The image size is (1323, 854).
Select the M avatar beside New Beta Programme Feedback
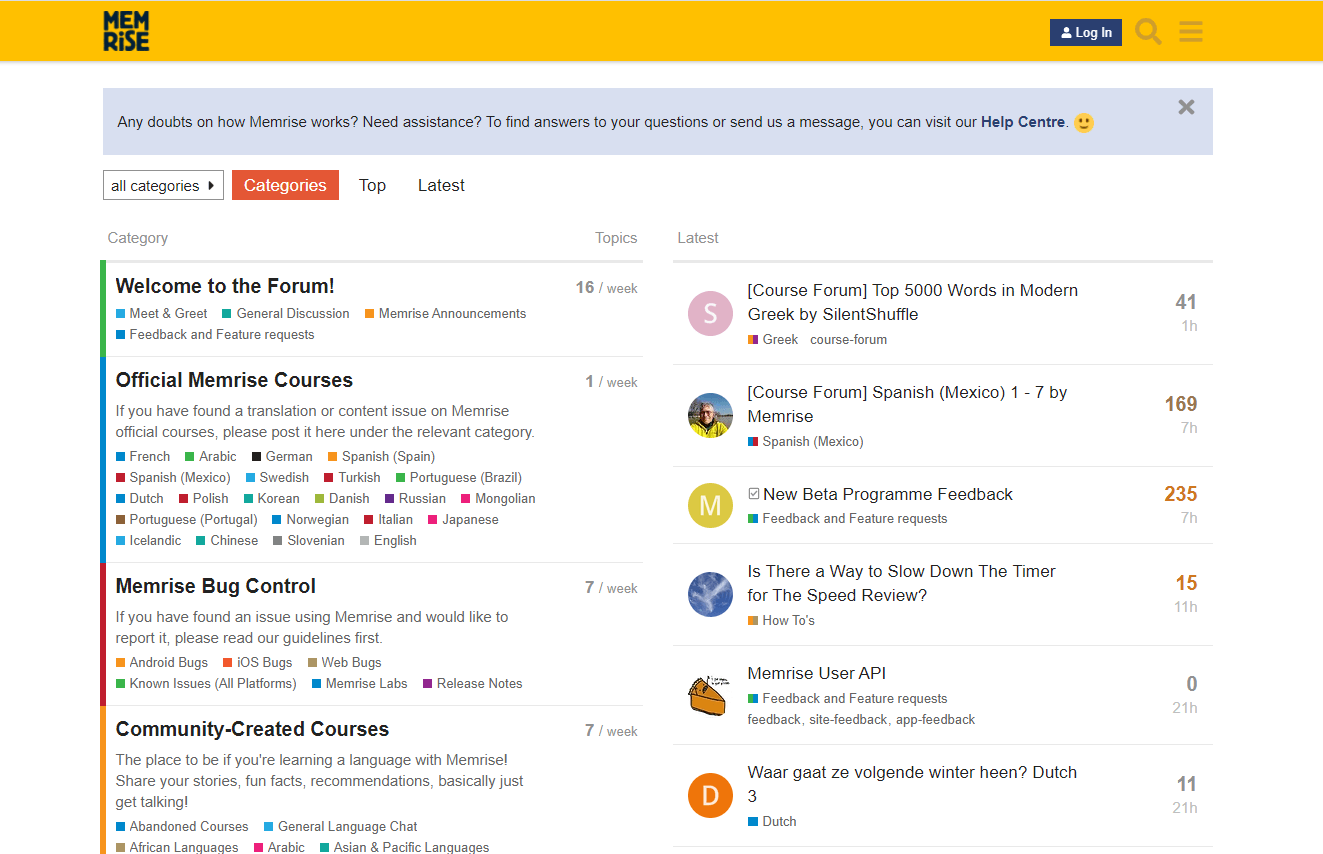click(710, 505)
